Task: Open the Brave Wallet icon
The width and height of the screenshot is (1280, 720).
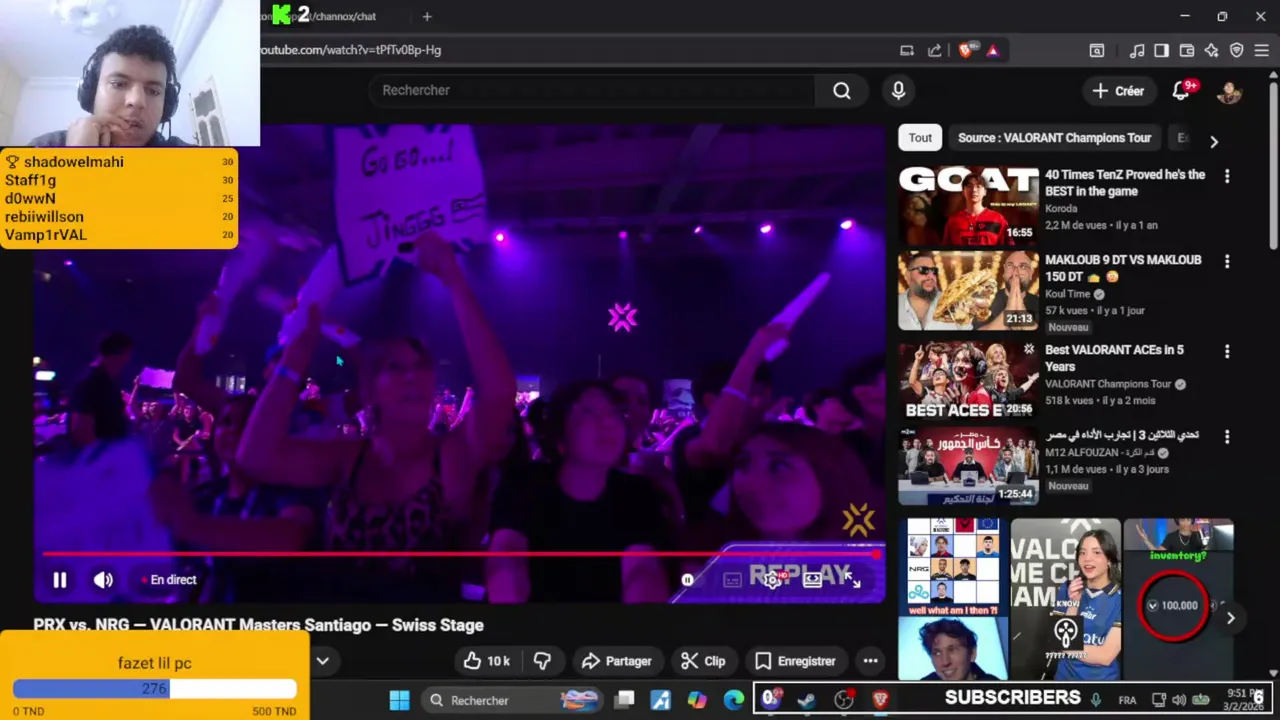Action: coord(1187,50)
